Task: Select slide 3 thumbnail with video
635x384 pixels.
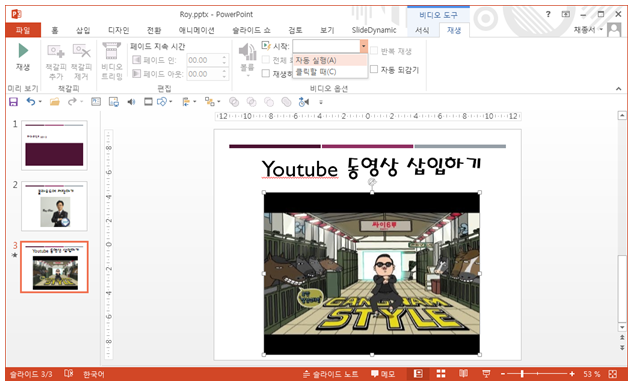Action: 54,267
